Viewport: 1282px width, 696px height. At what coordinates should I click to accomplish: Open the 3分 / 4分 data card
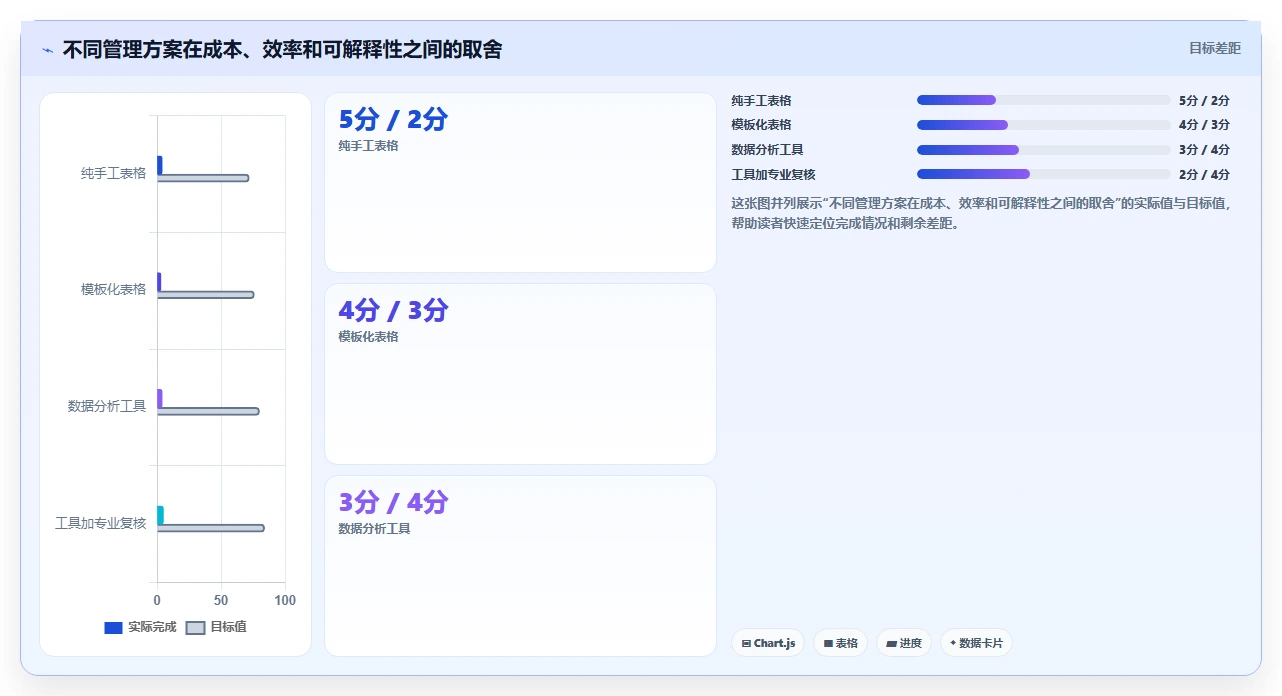tap(520, 566)
